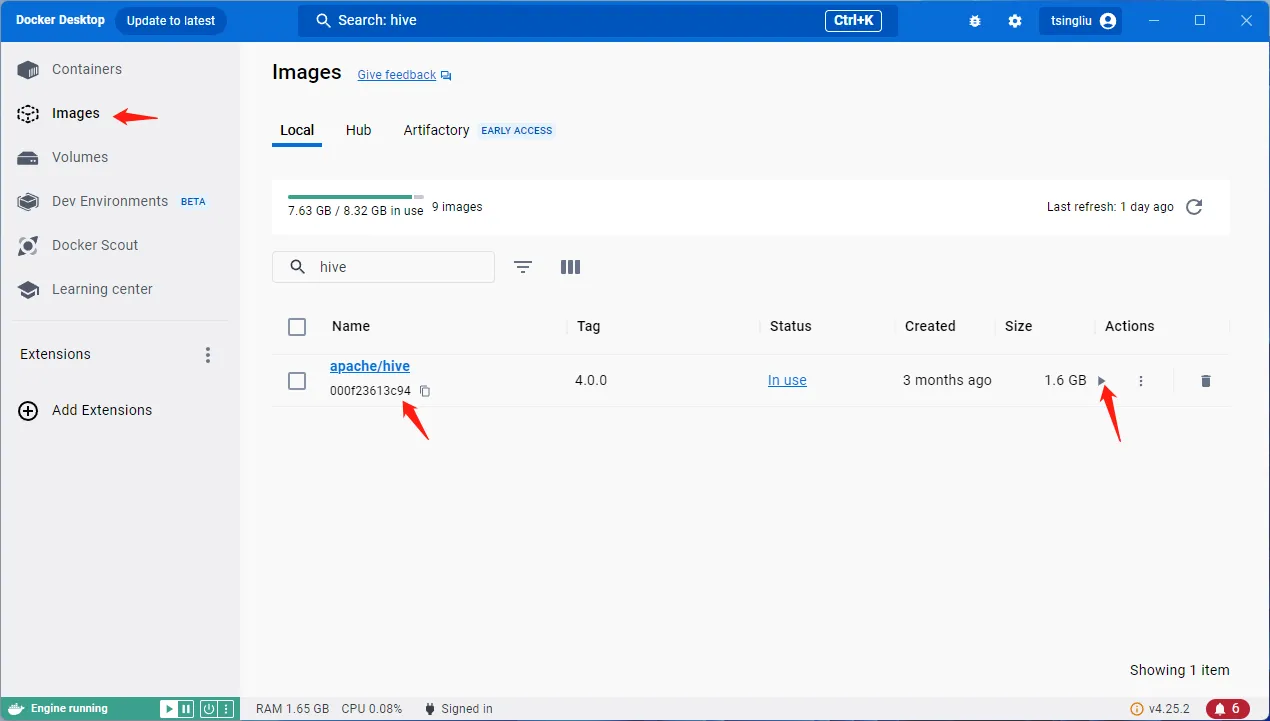The image size is (1270, 721).
Task: Focus the images filter field containing hive
Action: [383, 267]
